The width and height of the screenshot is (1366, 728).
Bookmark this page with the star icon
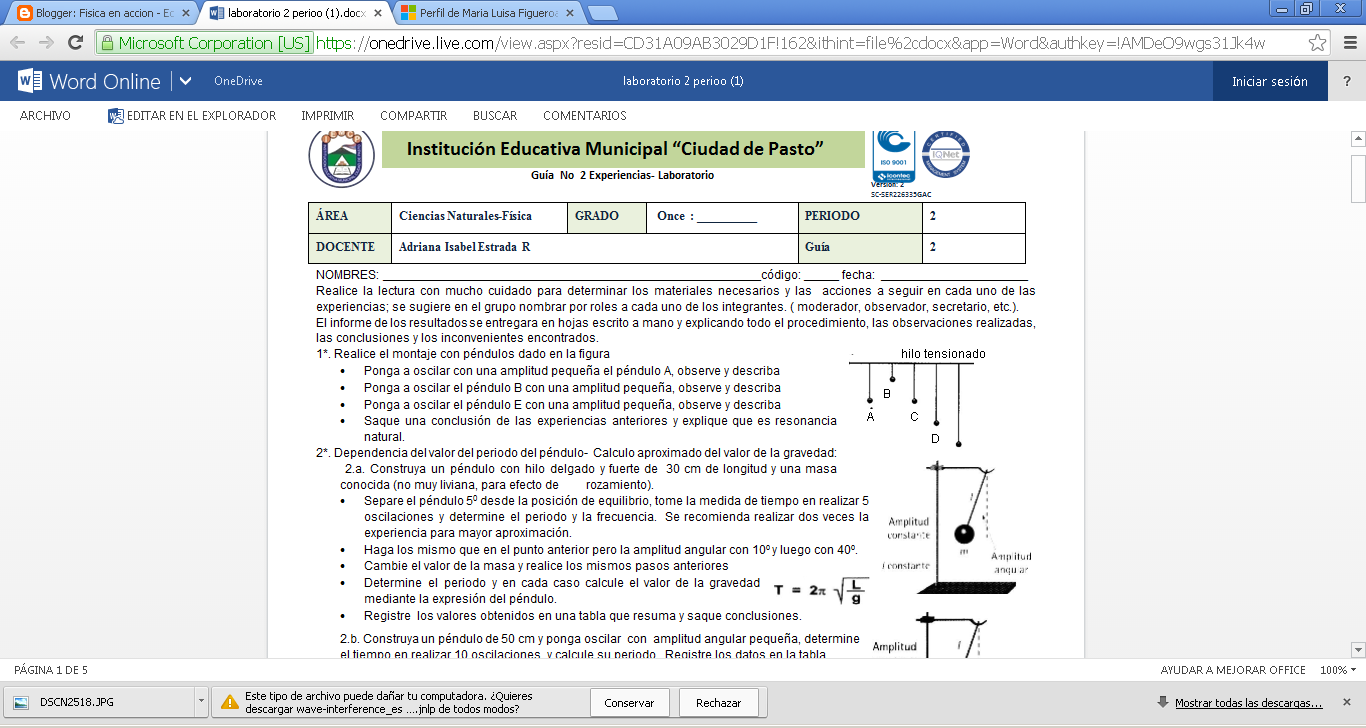coord(1318,43)
